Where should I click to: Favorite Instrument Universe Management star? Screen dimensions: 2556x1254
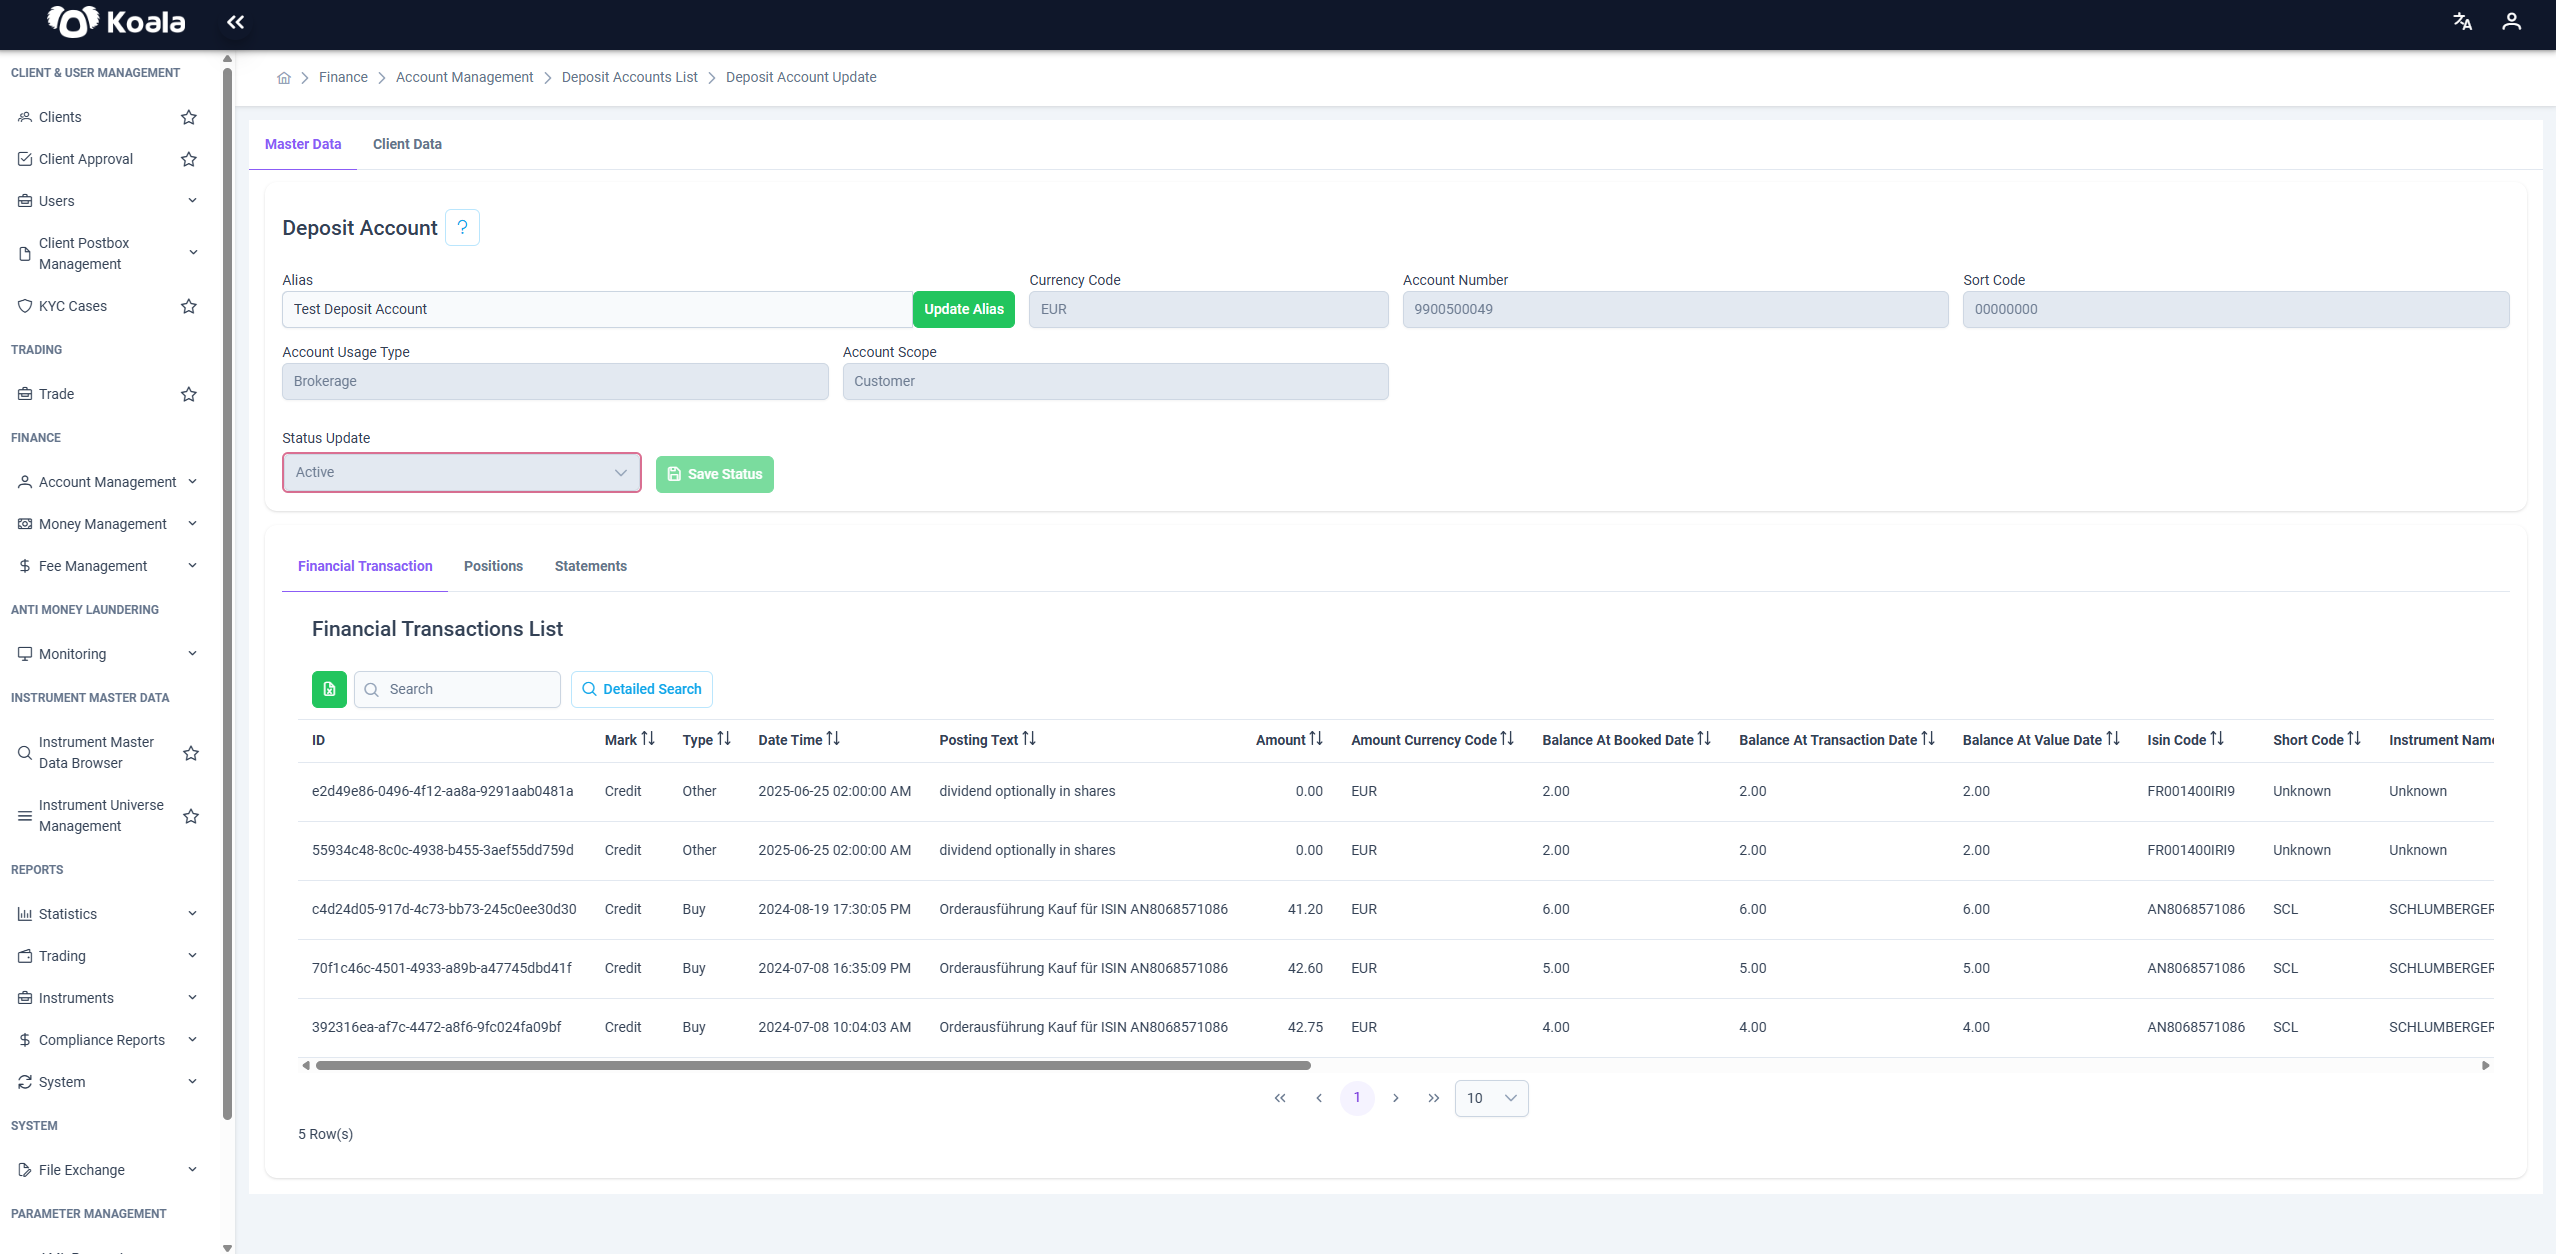pyautogui.click(x=191, y=816)
